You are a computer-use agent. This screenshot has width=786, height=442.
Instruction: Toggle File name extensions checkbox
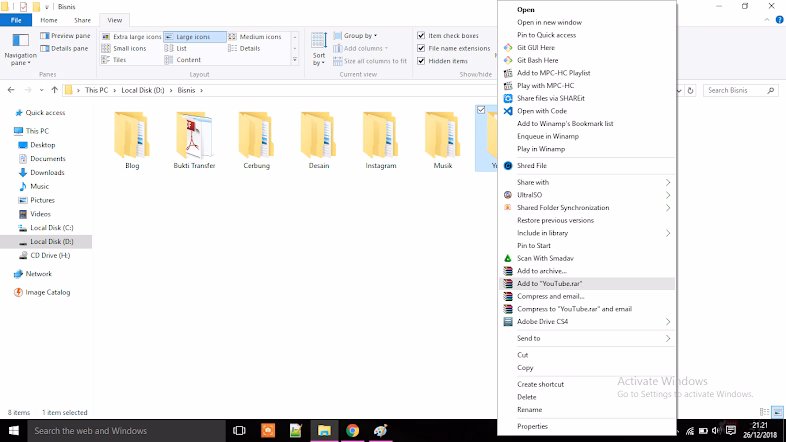click(421, 48)
